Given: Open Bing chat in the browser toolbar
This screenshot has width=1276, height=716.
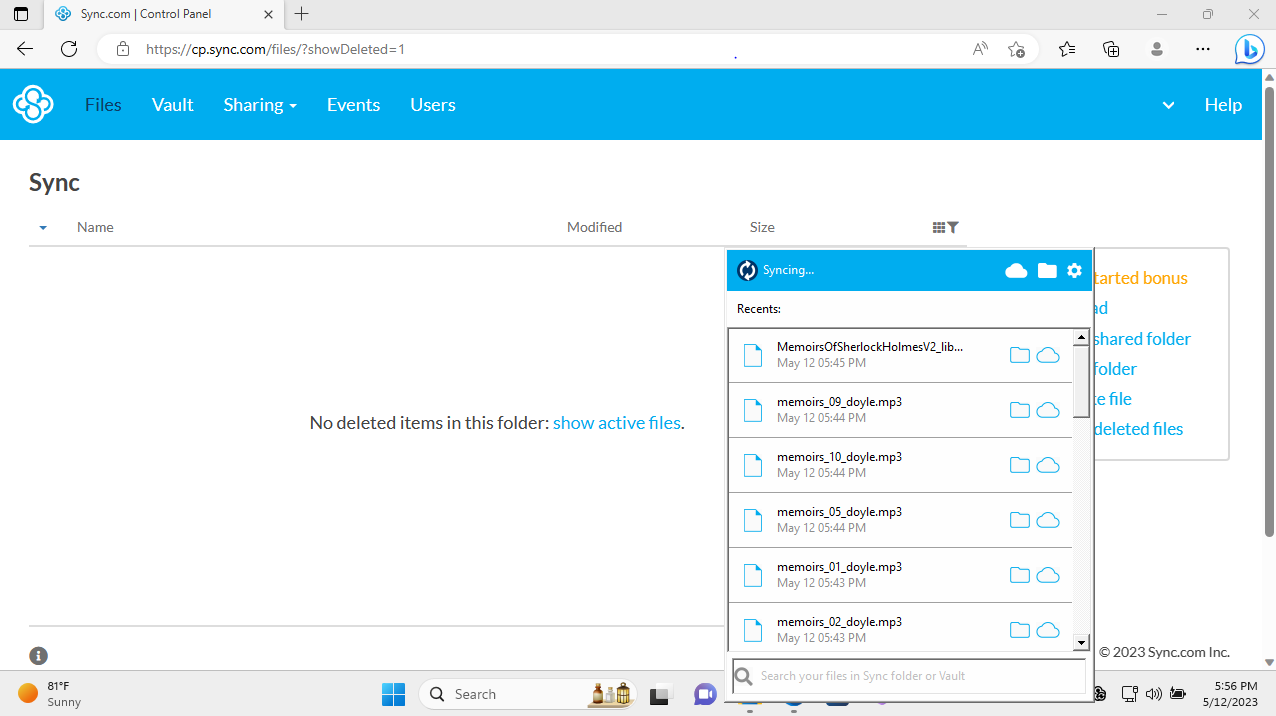Looking at the screenshot, I should pyautogui.click(x=1249, y=48).
